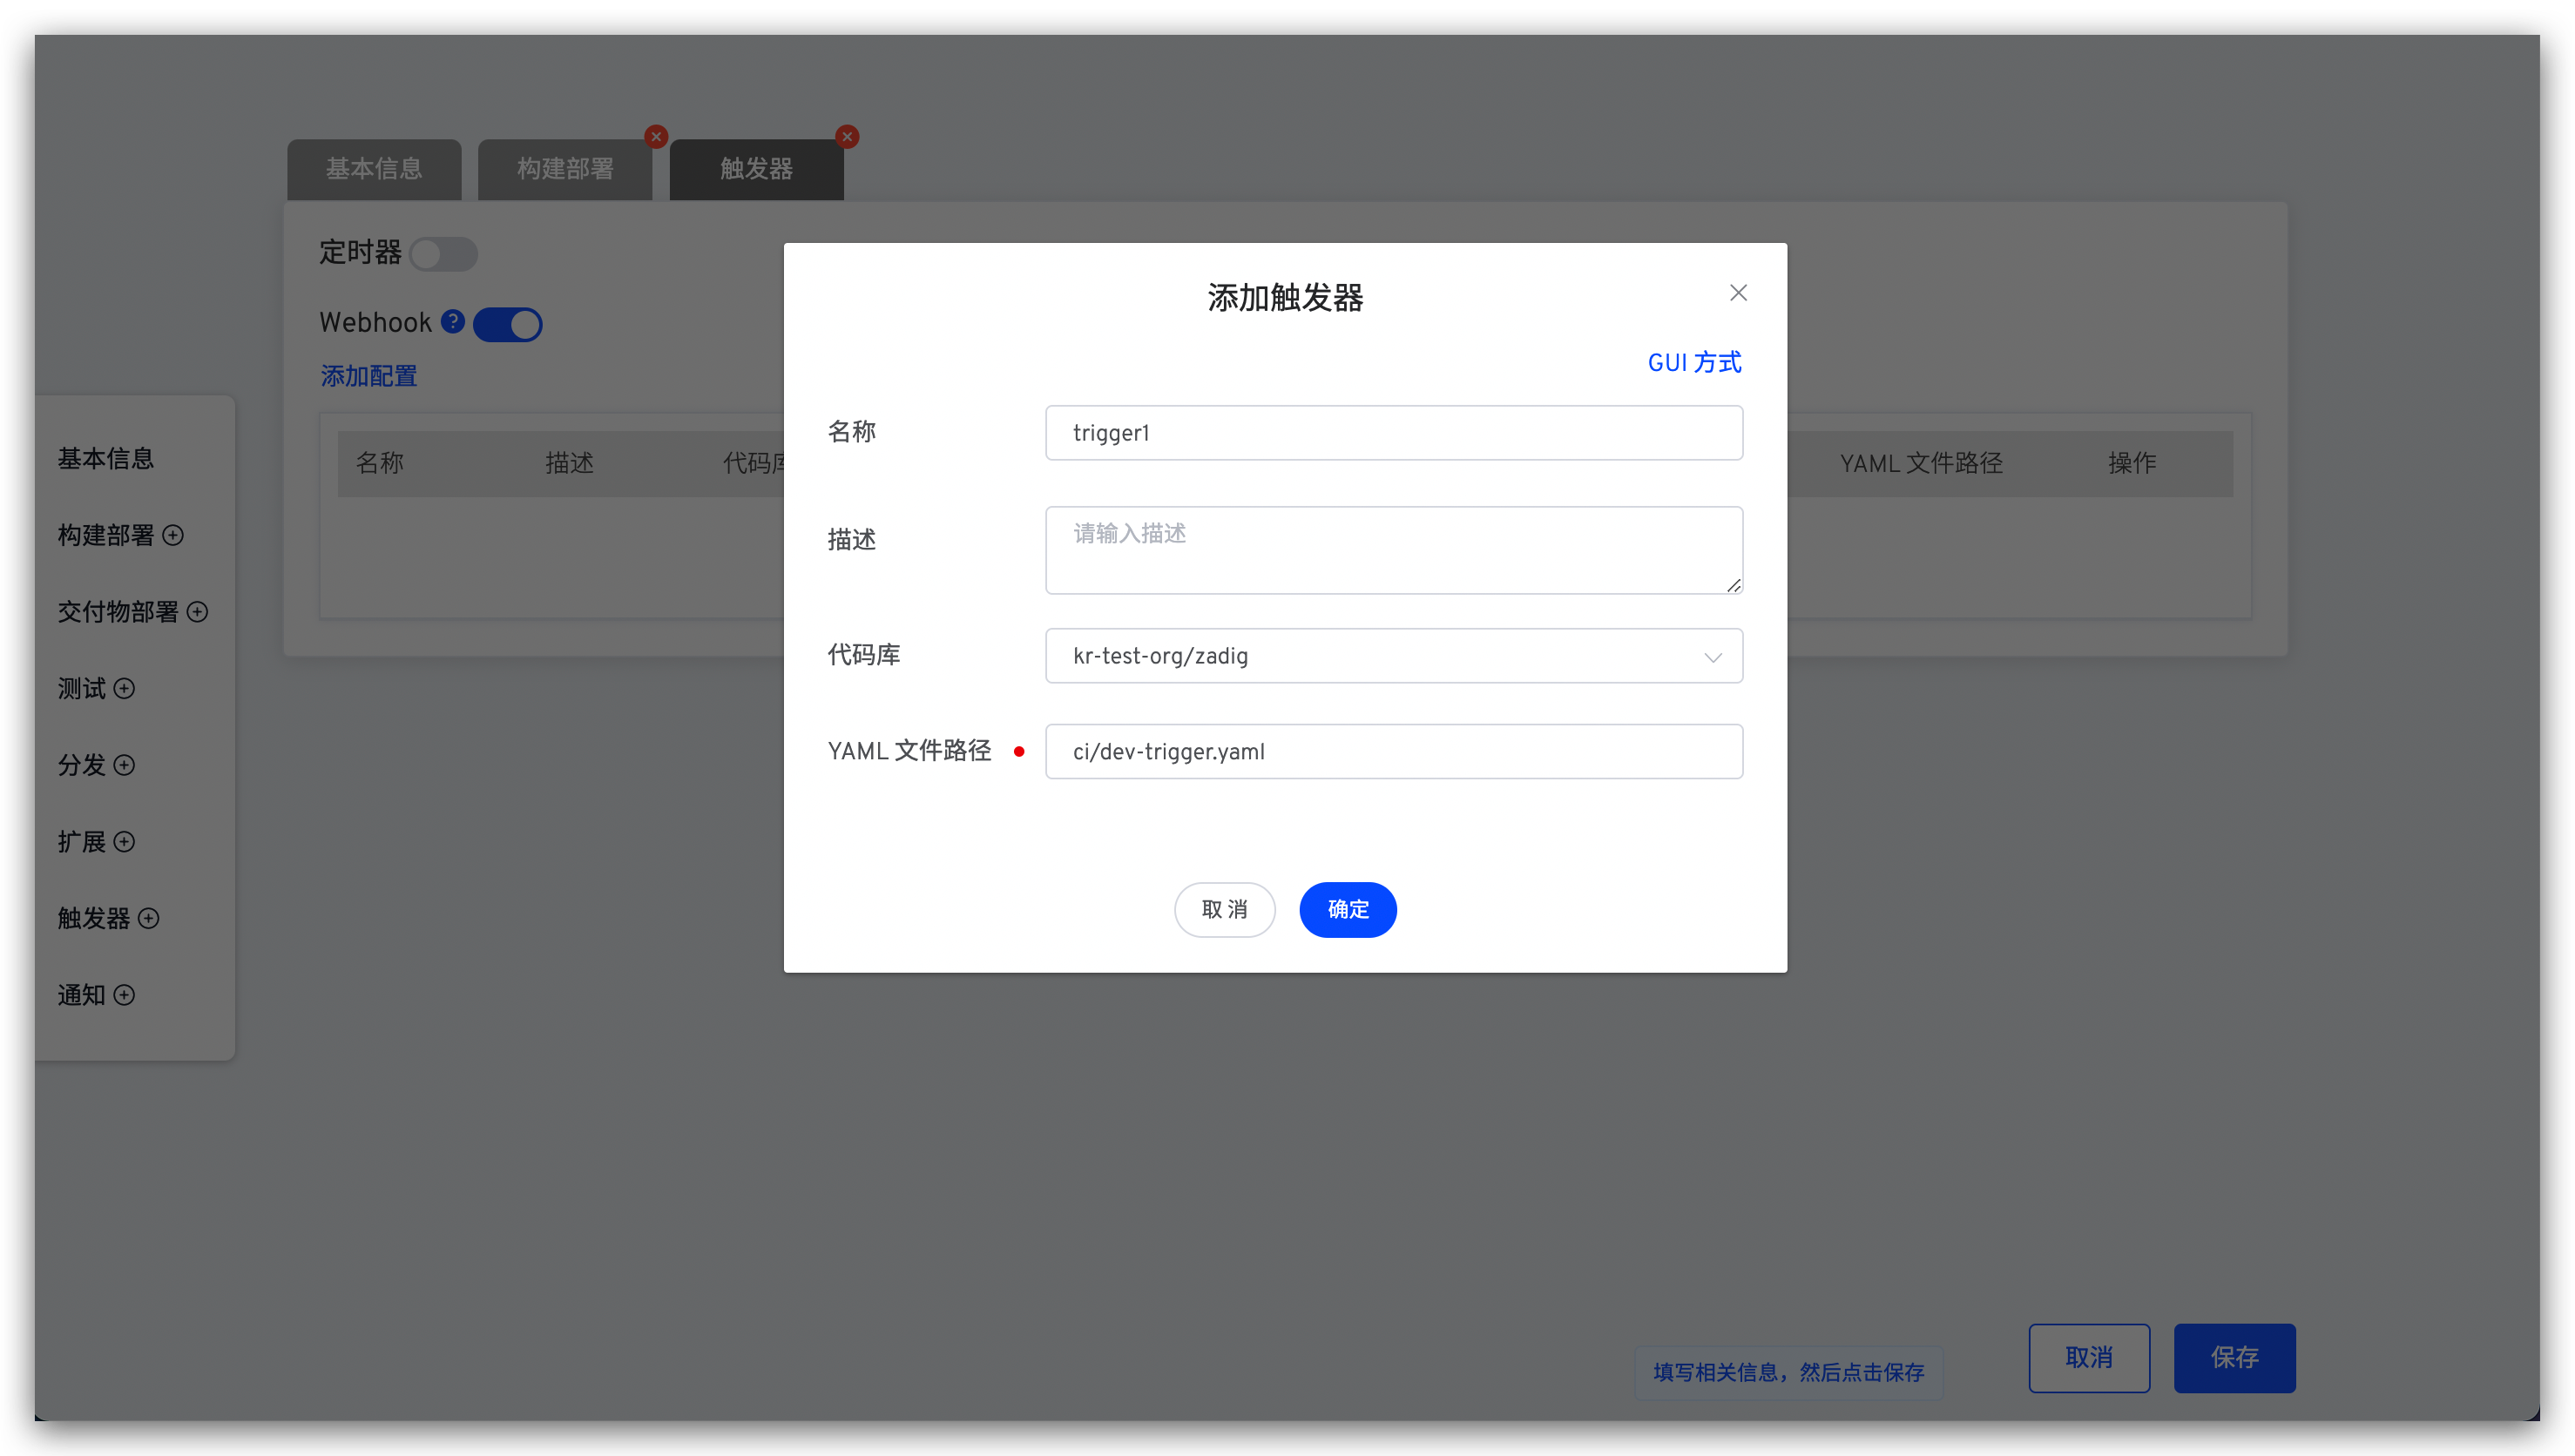Click the 添加触发器 dialog title
The width and height of the screenshot is (2575, 1456).
[1285, 298]
